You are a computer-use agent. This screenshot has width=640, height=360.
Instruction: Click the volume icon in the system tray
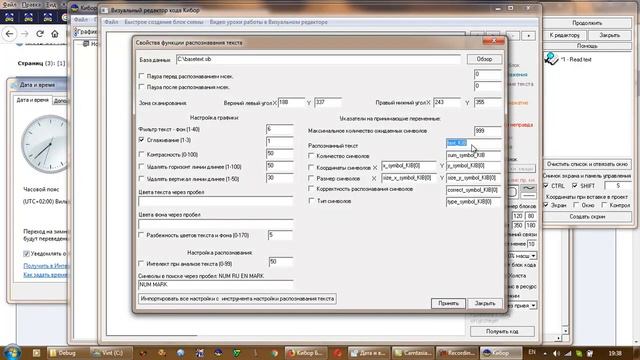click(x=557, y=353)
